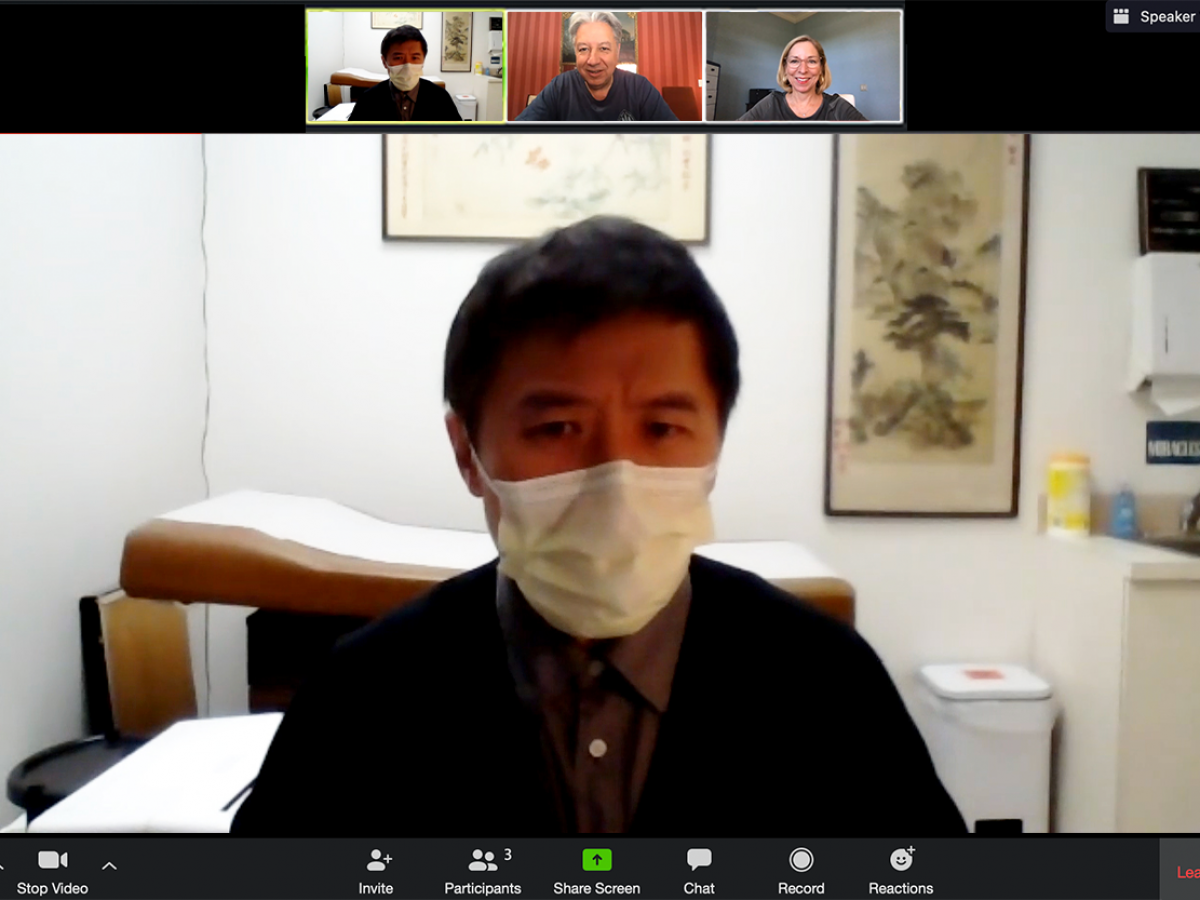
Task: Click the Share Screen text label
Action: (597, 888)
